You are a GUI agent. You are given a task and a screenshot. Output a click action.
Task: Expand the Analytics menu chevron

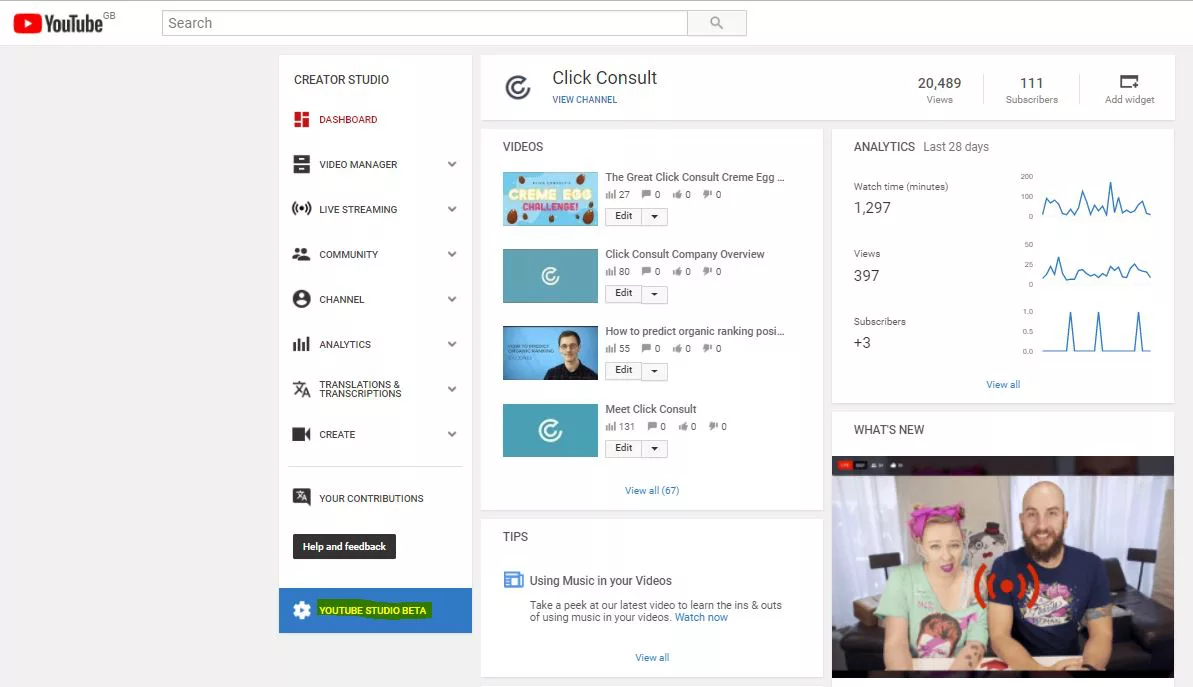tap(452, 344)
